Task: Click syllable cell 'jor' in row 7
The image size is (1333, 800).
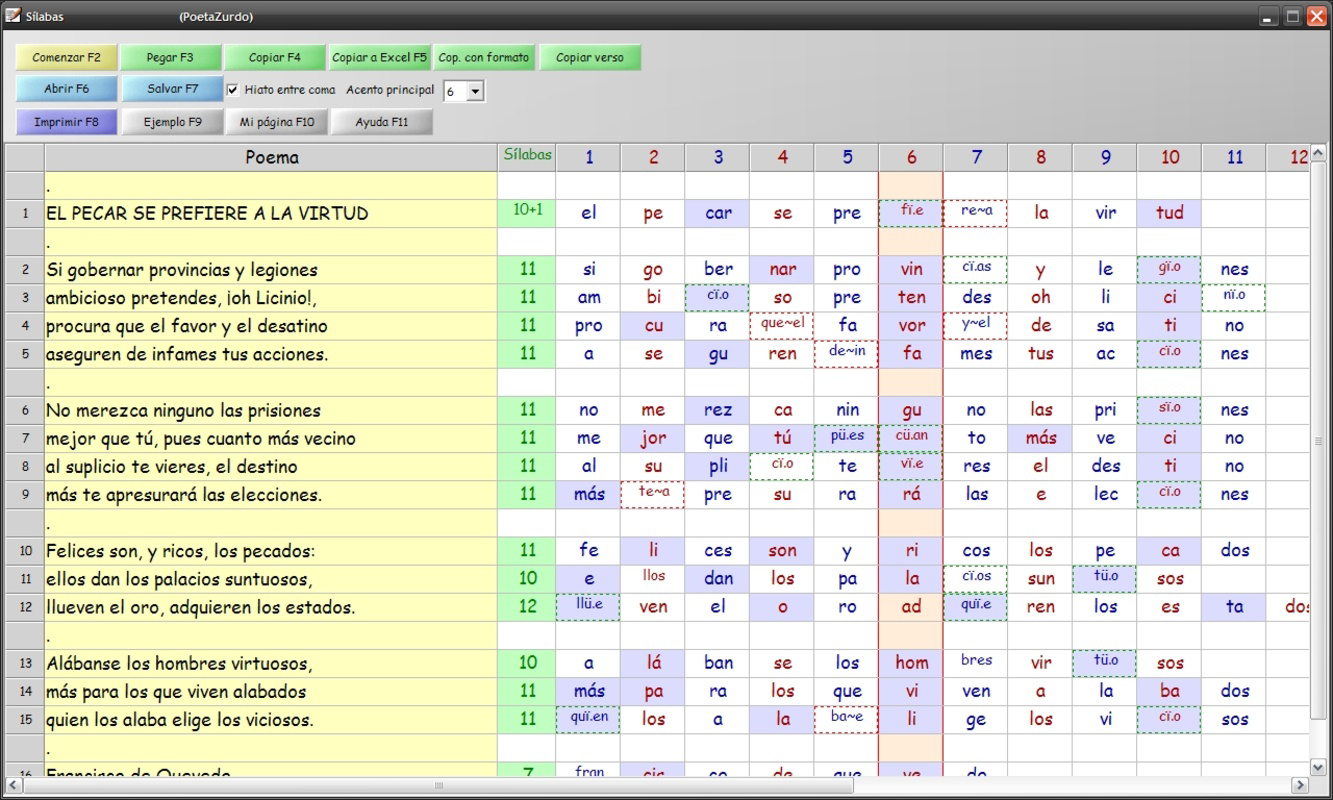Action: pos(653,438)
